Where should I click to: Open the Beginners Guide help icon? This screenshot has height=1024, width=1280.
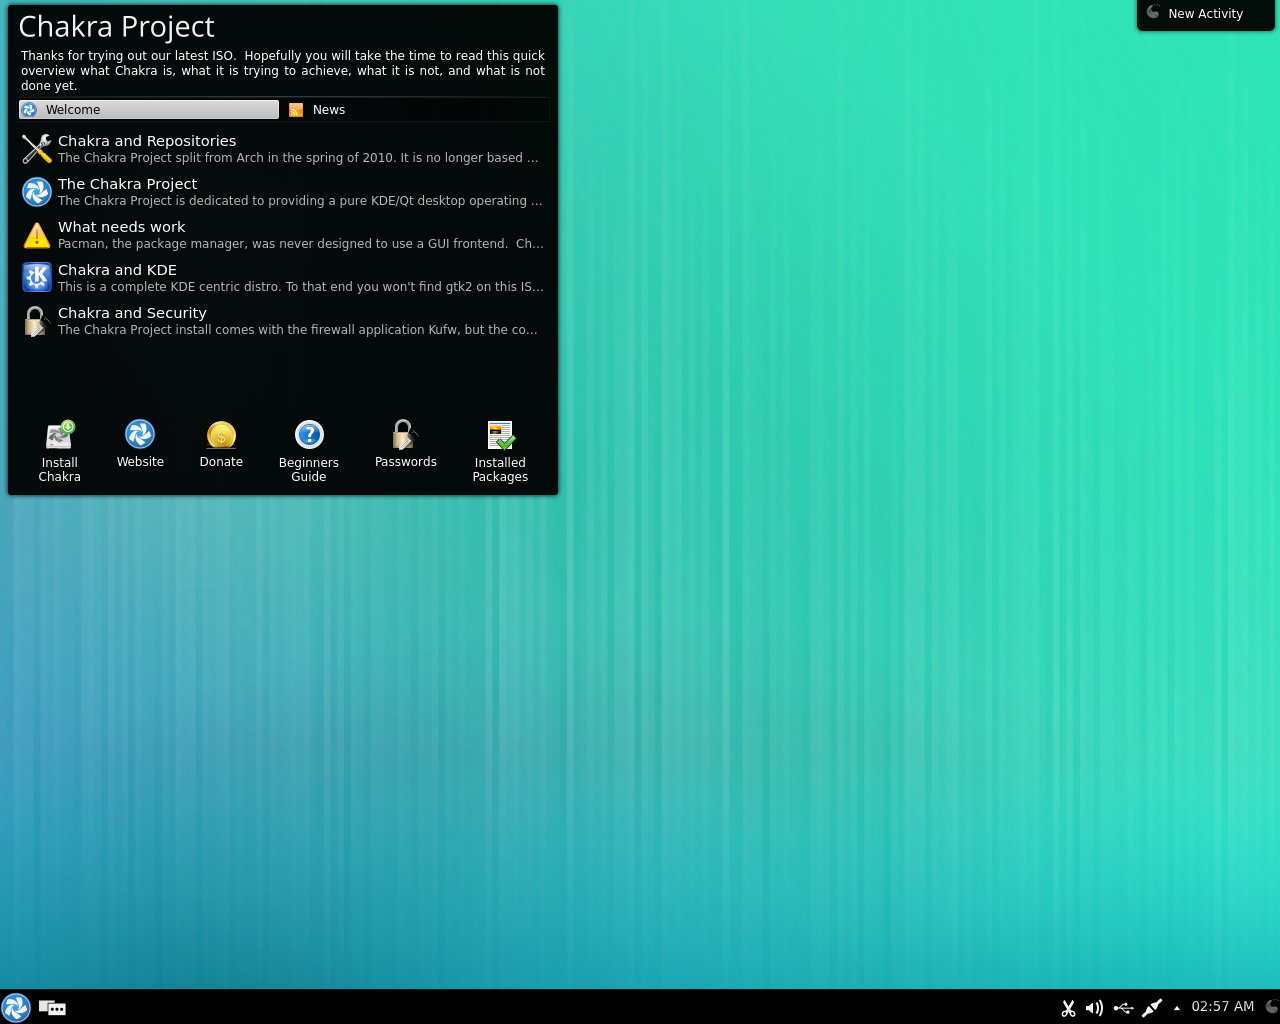click(x=309, y=435)
